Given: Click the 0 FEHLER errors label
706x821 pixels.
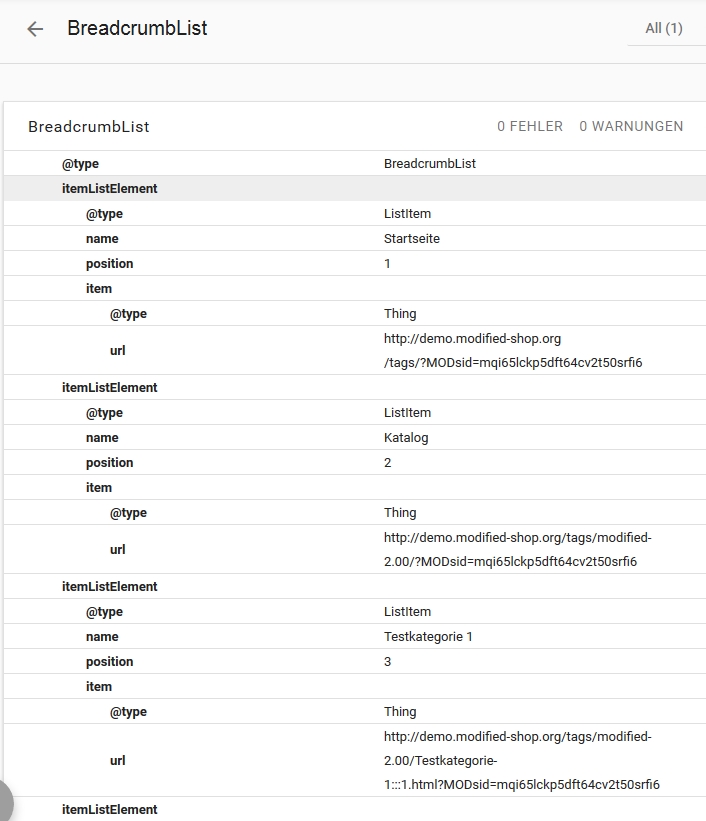Looking at the screenshot, I should pyautogui.click(x=530, y=126).
